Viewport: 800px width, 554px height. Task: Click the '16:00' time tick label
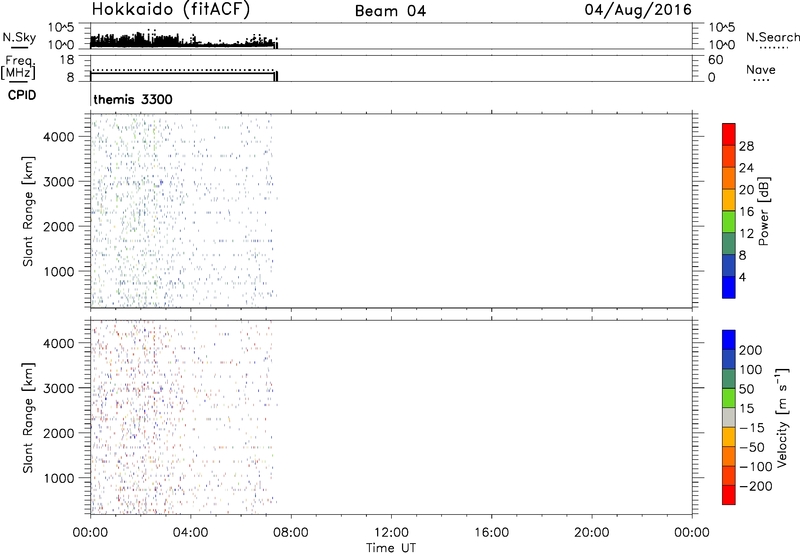(491, 533)
